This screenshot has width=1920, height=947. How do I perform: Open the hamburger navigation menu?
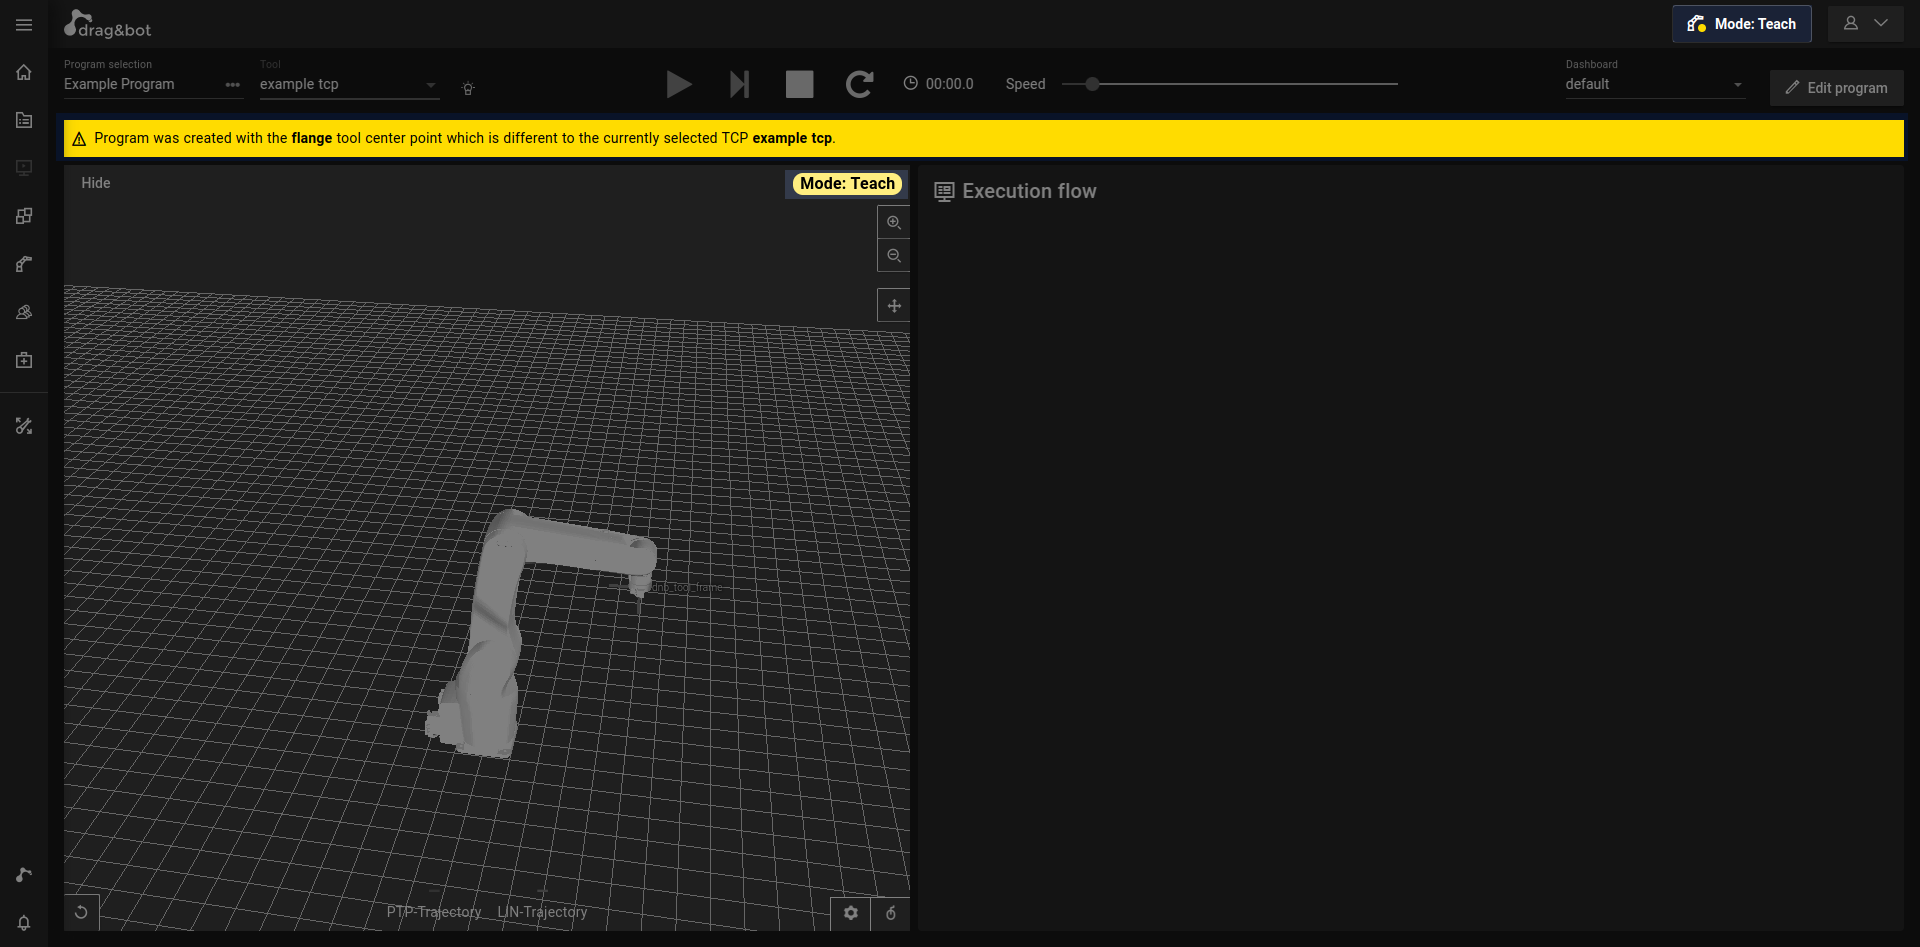pos(24,24)
